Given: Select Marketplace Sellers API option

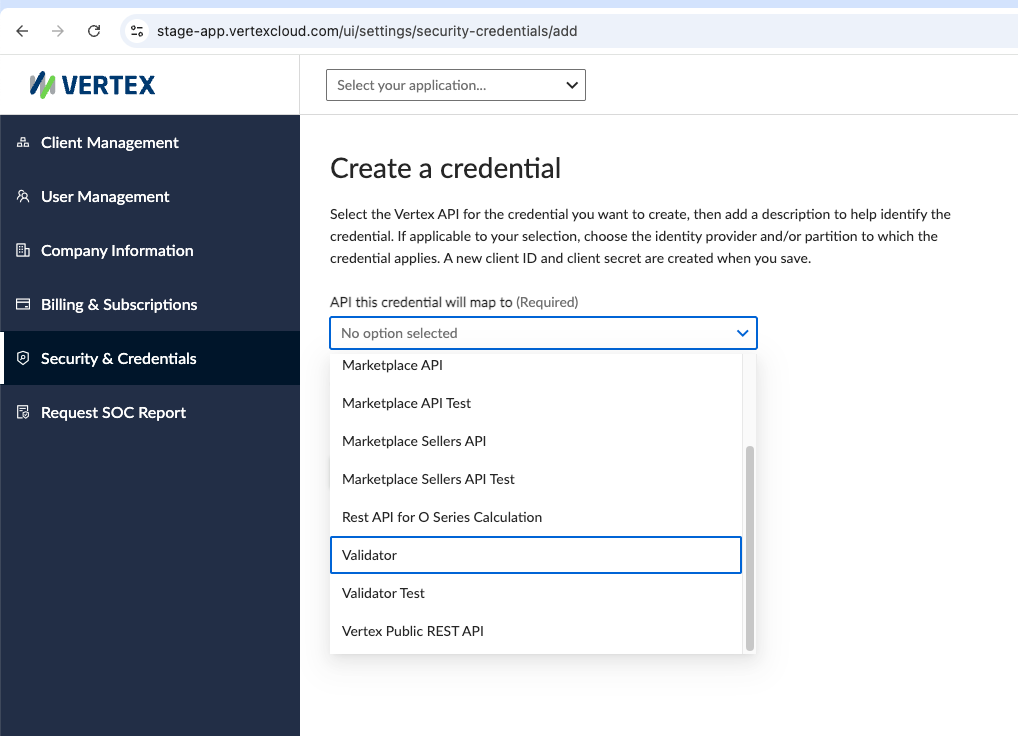Looking at the screenshot, I should tap(536, 441).
